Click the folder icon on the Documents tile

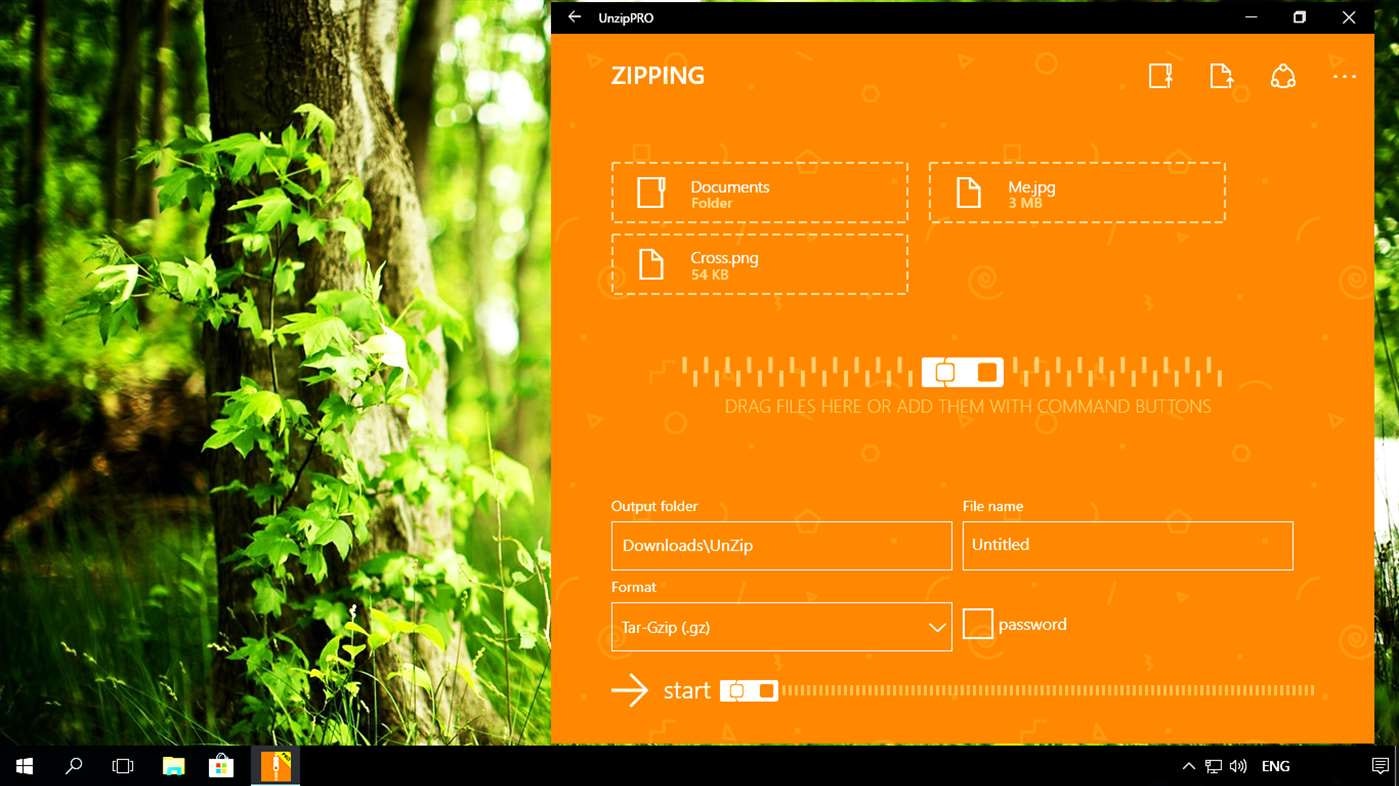(650, 192)
